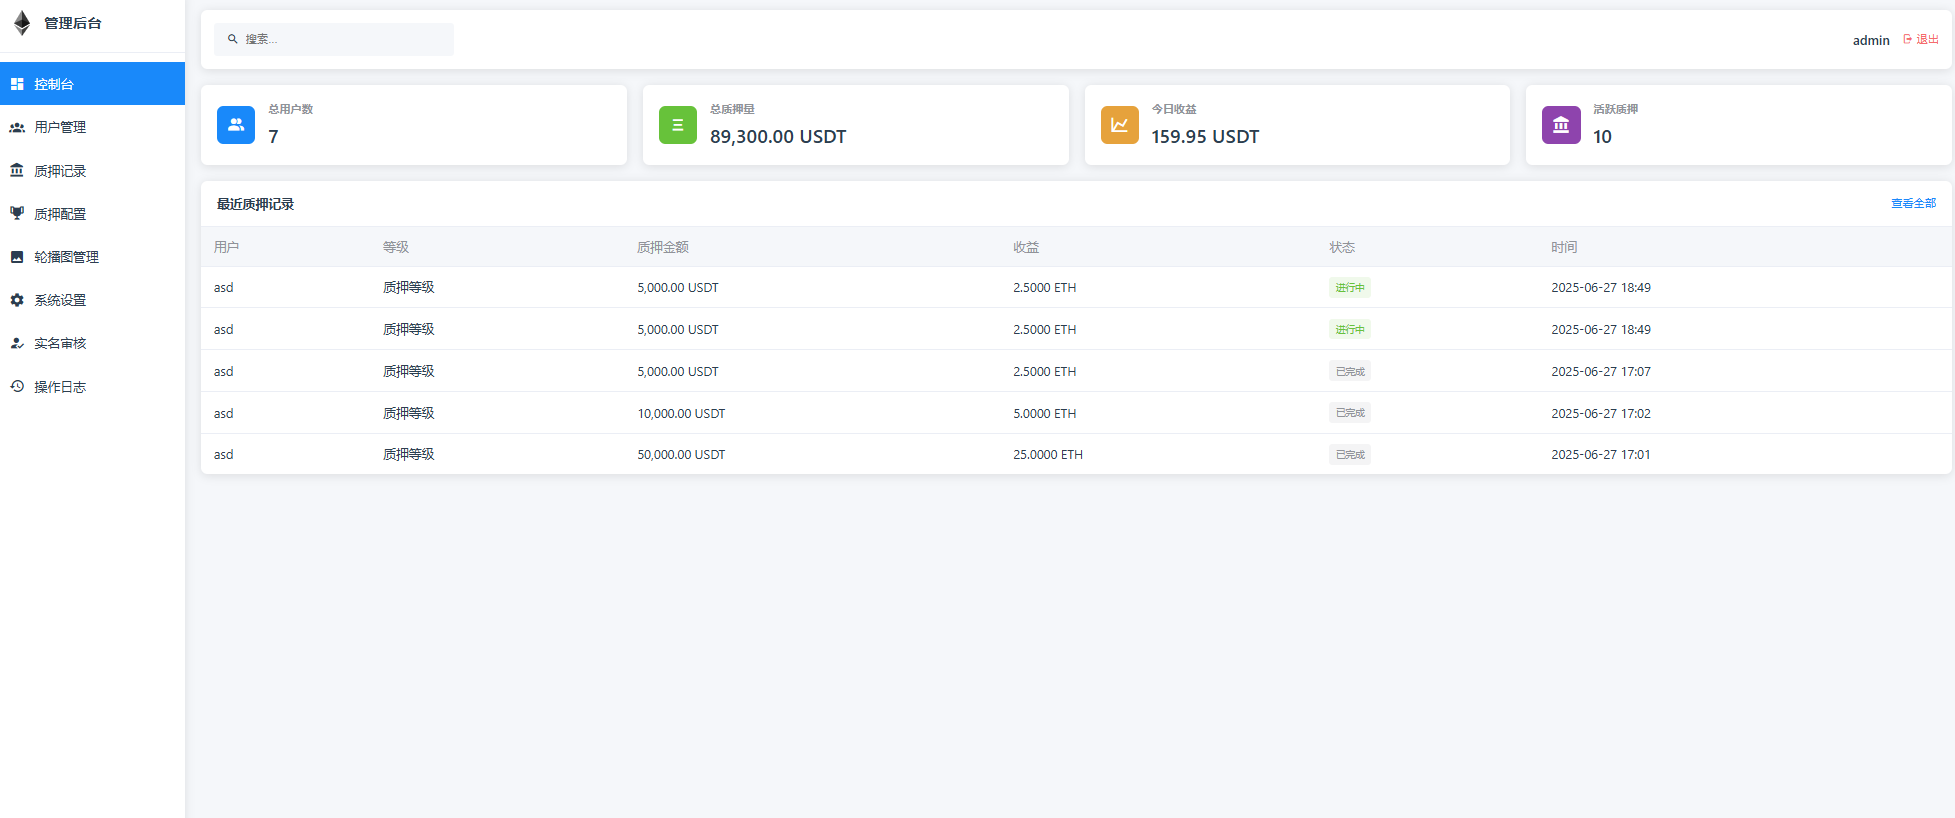Screen dimensions: 1955x818
Task: Click the image icon beside 轮播图管理
Action: click(17, 257)
